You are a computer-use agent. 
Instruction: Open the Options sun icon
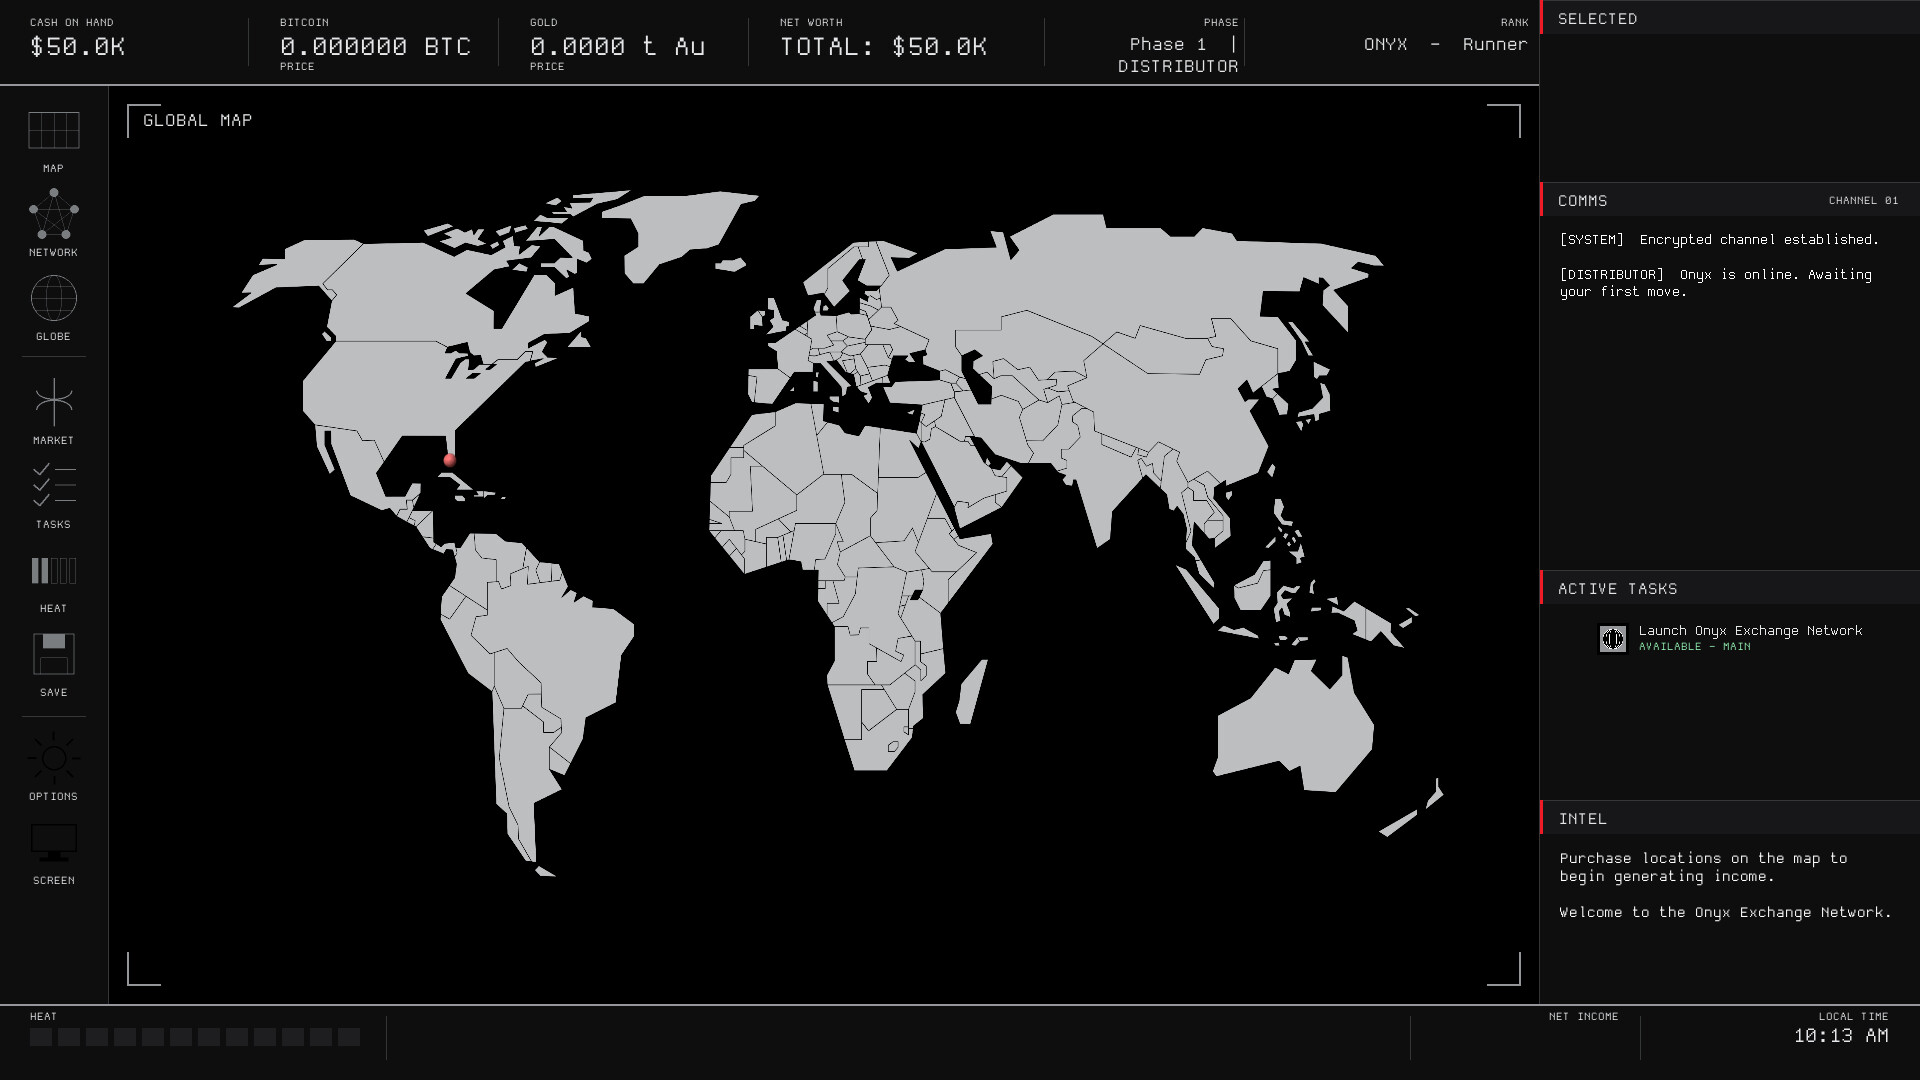point(53,758)
